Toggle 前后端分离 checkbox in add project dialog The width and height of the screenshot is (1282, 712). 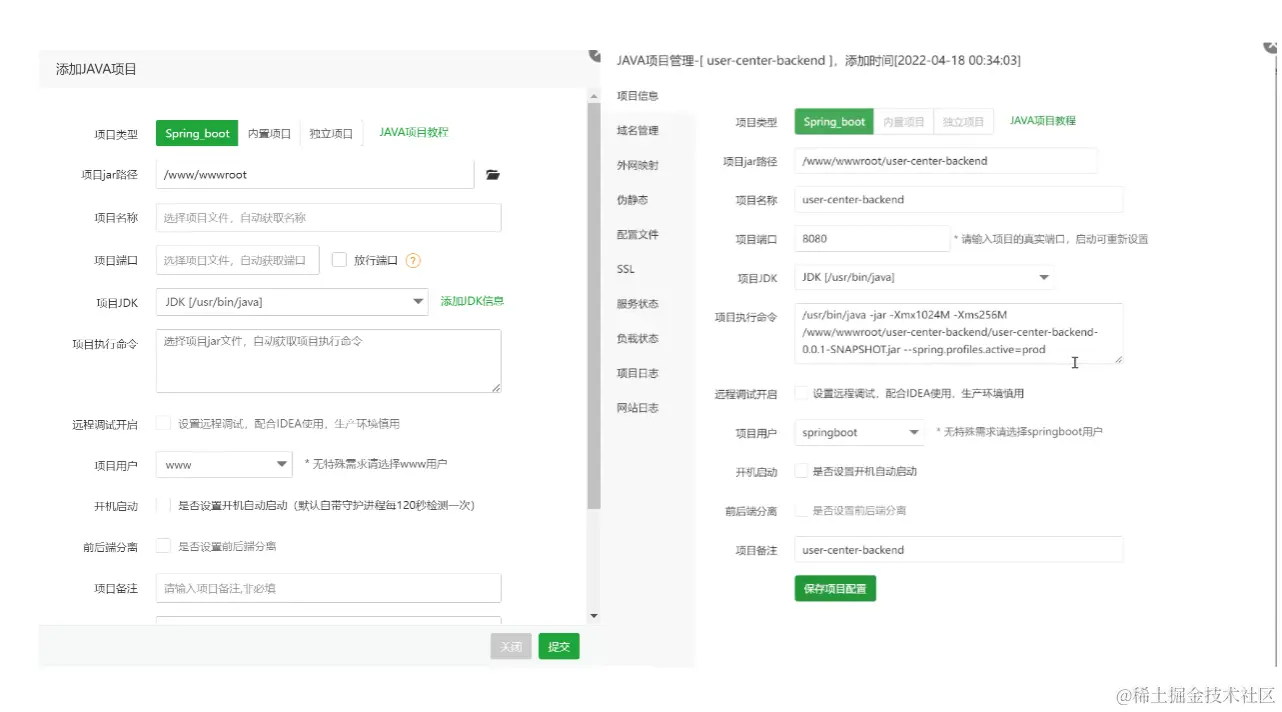tap(163, 546)
